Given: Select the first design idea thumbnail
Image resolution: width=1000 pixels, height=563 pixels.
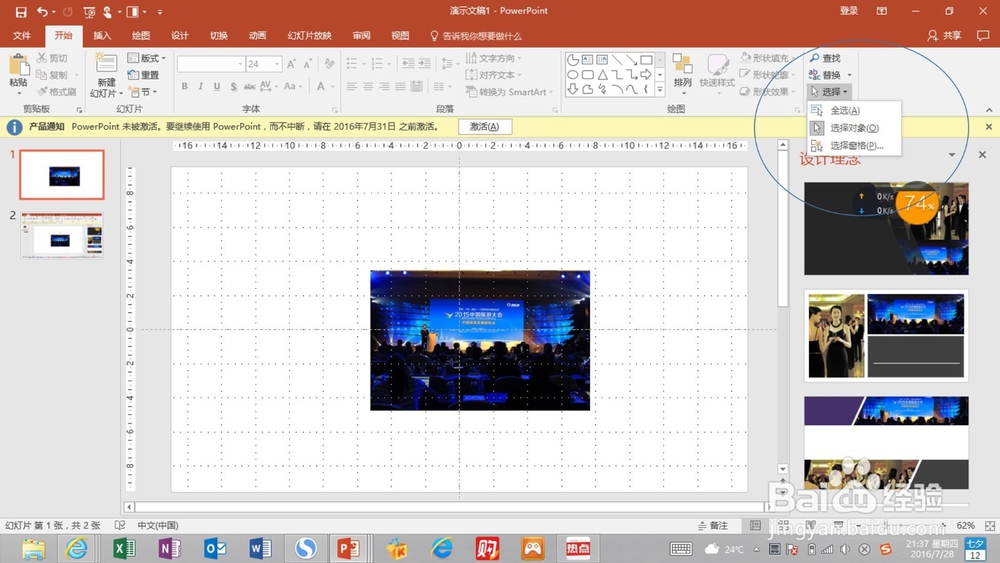Looking at the screenshot, I should coord(886,228).
